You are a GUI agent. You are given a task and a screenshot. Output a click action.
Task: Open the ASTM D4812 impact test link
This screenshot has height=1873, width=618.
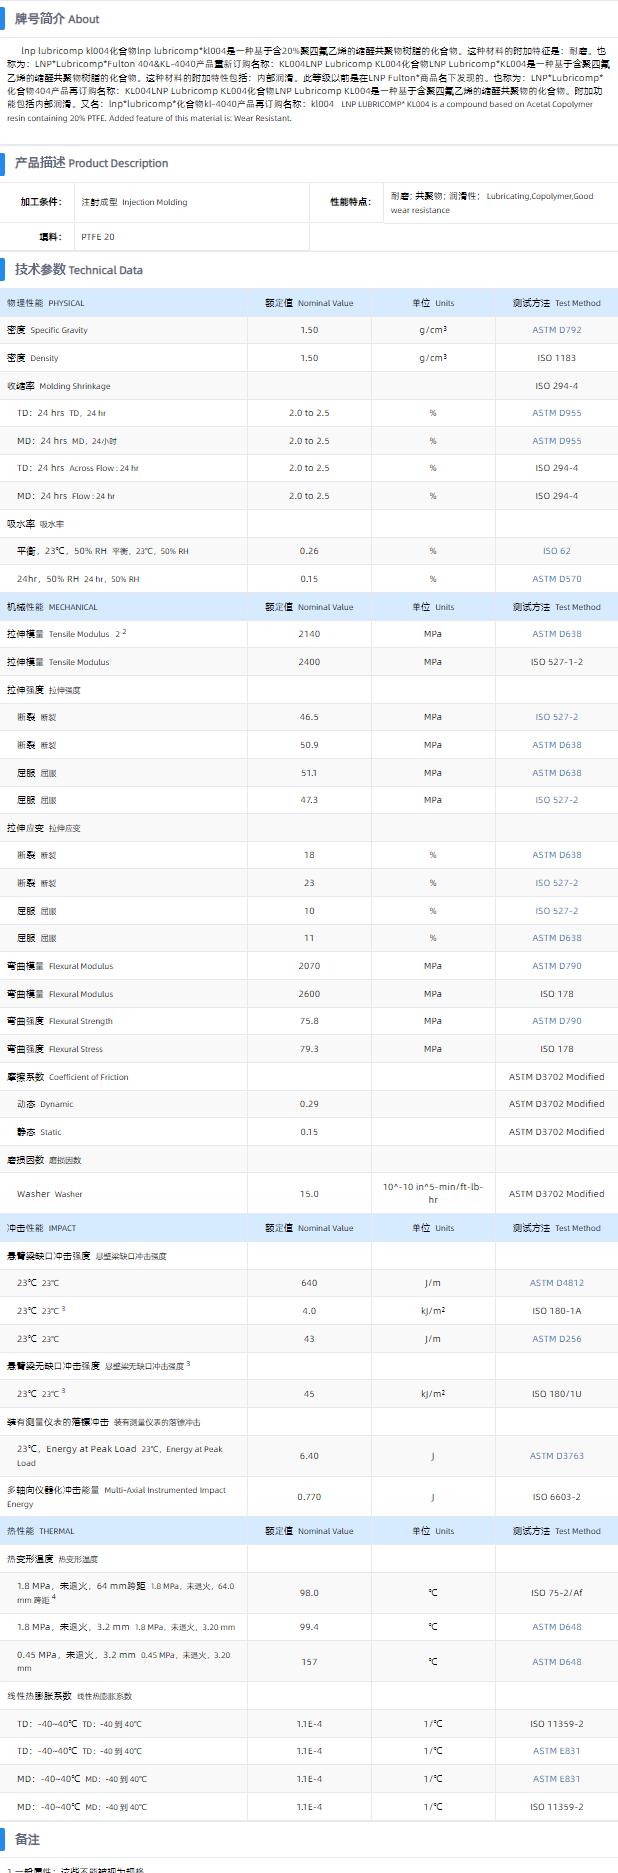click(556, 1283)
